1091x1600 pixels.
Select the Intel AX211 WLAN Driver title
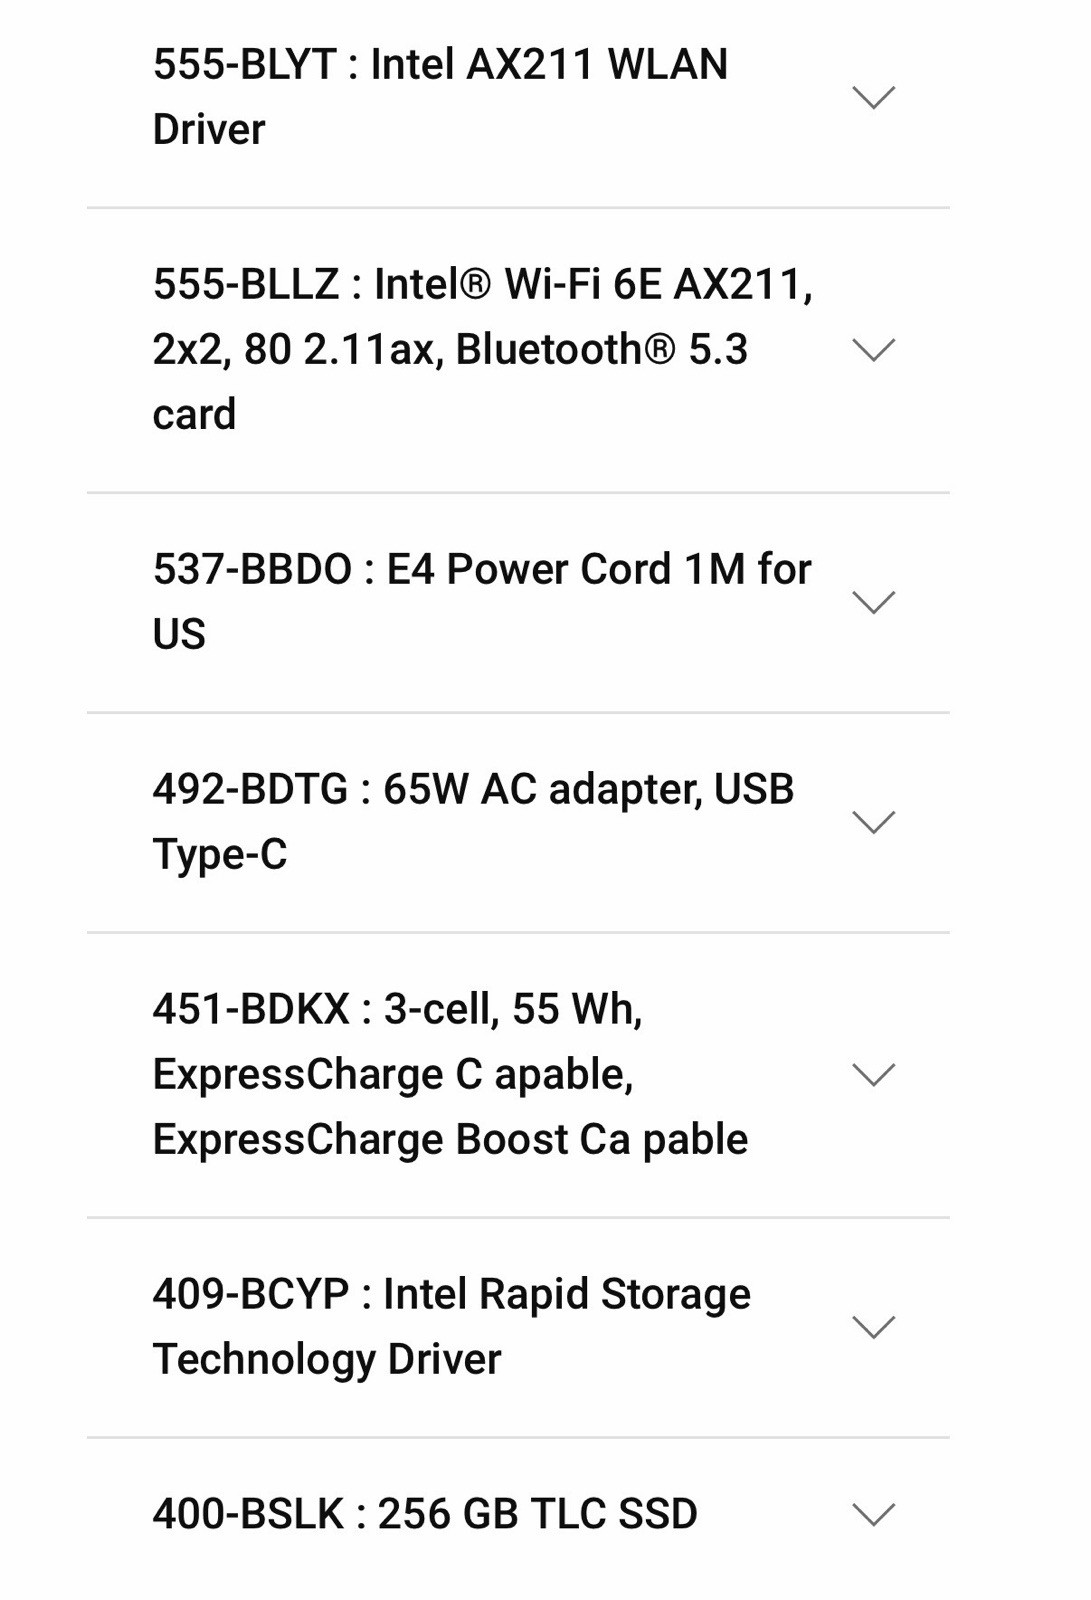pos(440,97)
